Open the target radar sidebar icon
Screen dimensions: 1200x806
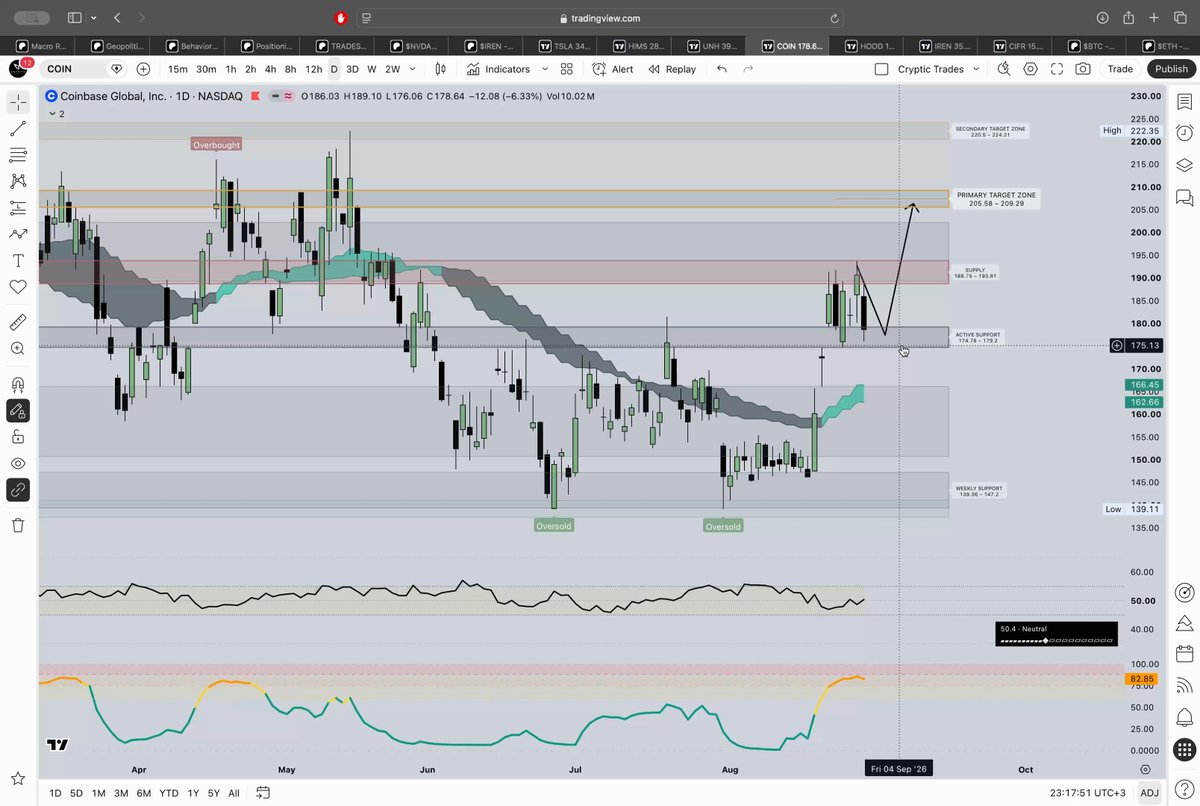pos(1184,591)
